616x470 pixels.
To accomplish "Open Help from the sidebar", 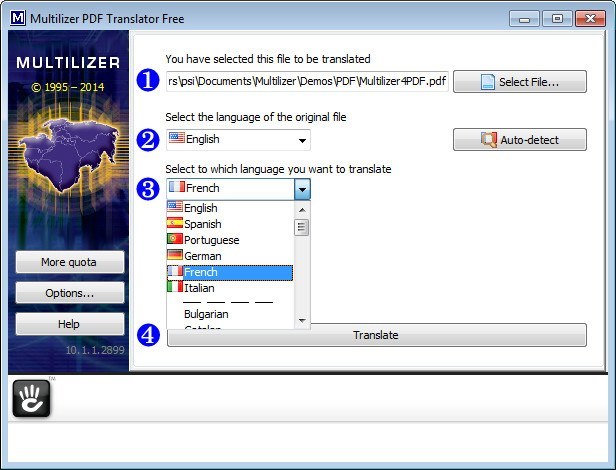I will pyautogui.click(x=70, y=324).
